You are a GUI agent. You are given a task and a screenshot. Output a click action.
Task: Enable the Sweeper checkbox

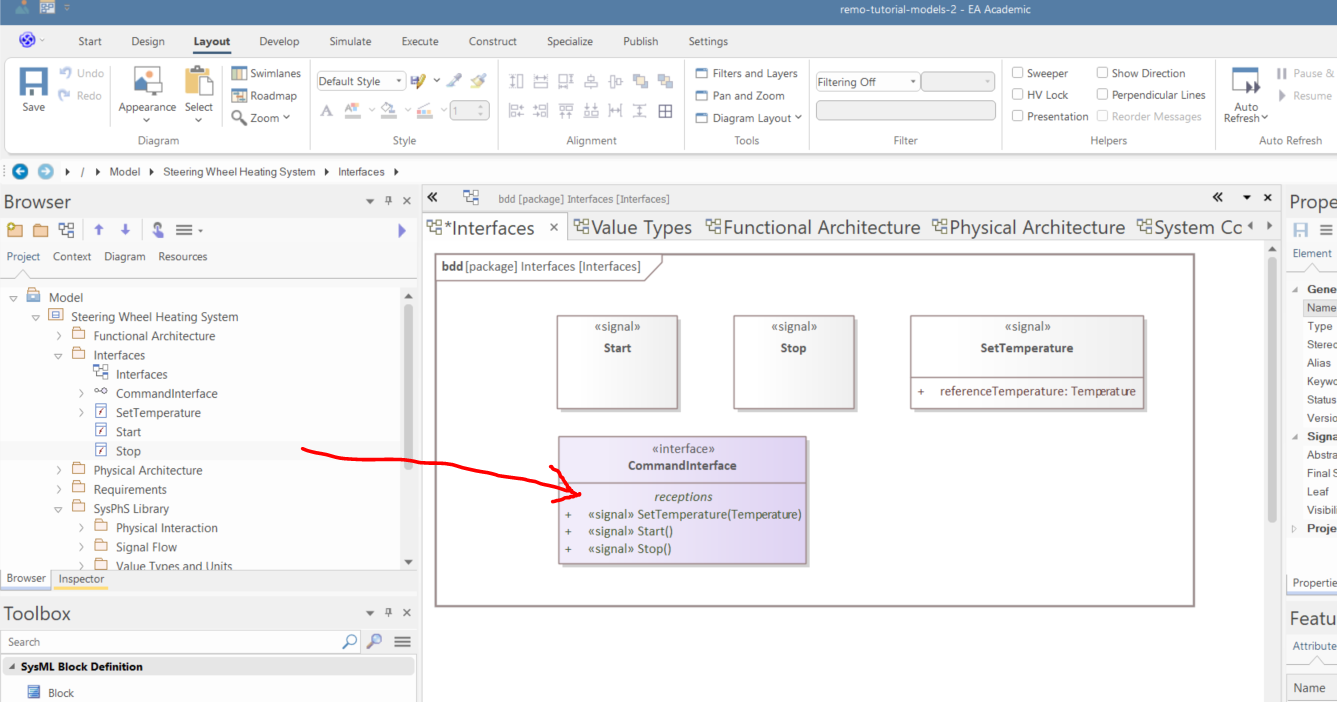click(1018, 73)
